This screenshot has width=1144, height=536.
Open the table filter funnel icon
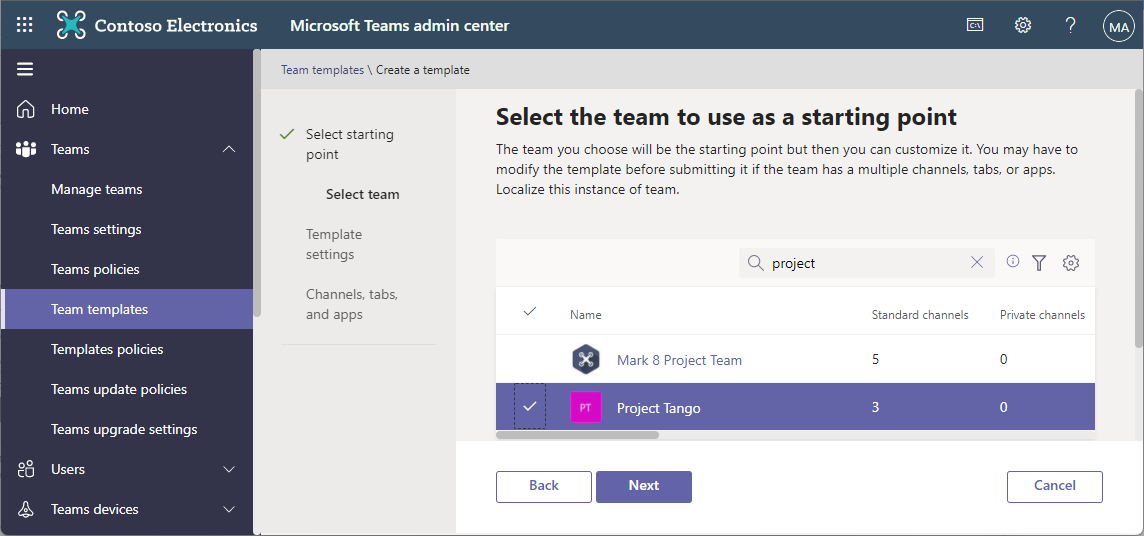1039,263
